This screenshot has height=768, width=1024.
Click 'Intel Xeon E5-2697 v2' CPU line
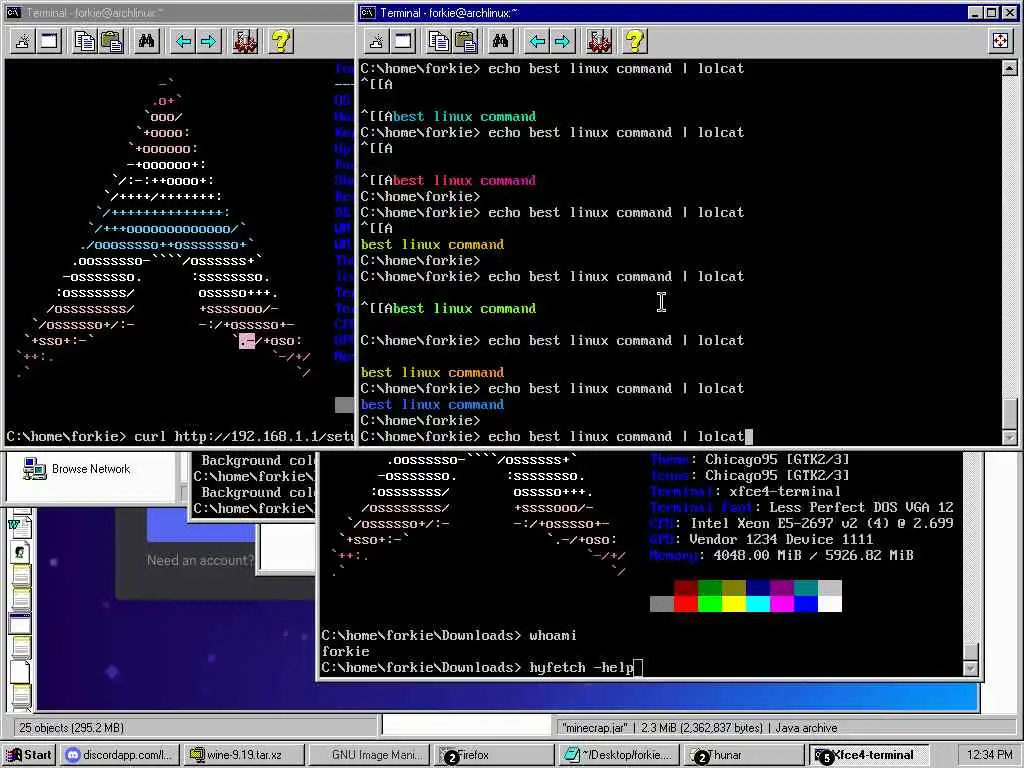tap(801, 523)
